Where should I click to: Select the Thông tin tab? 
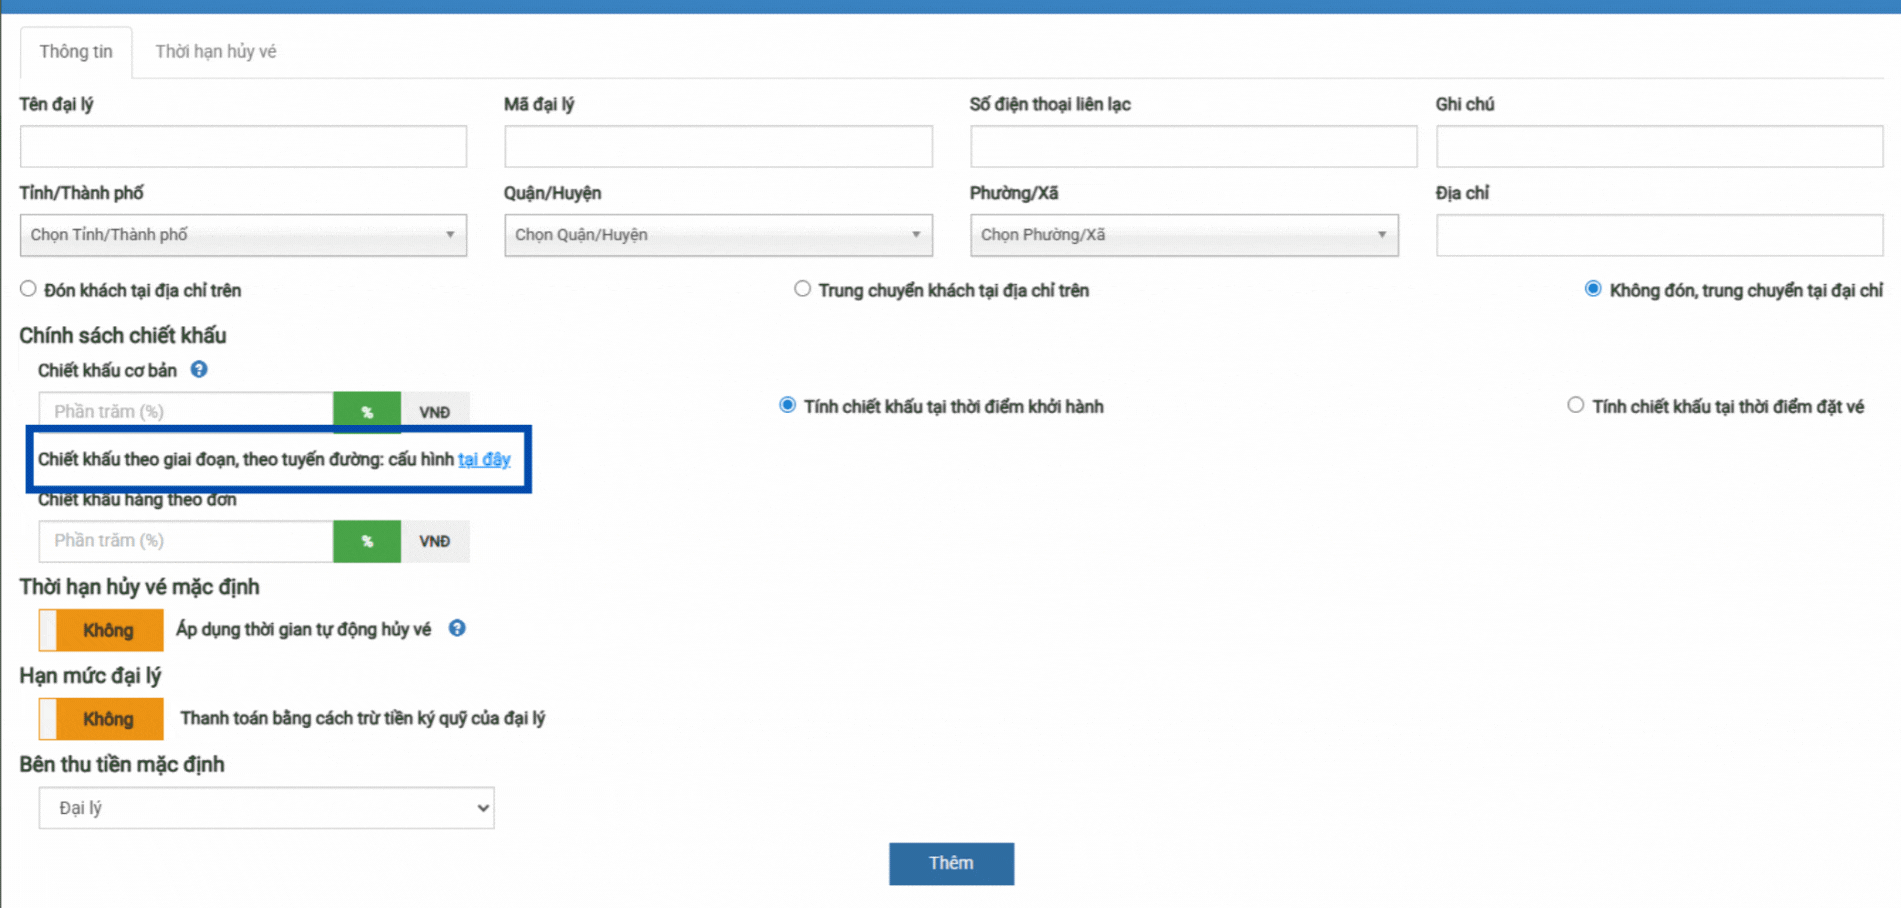pyautogui.click(x=76, y=52)
